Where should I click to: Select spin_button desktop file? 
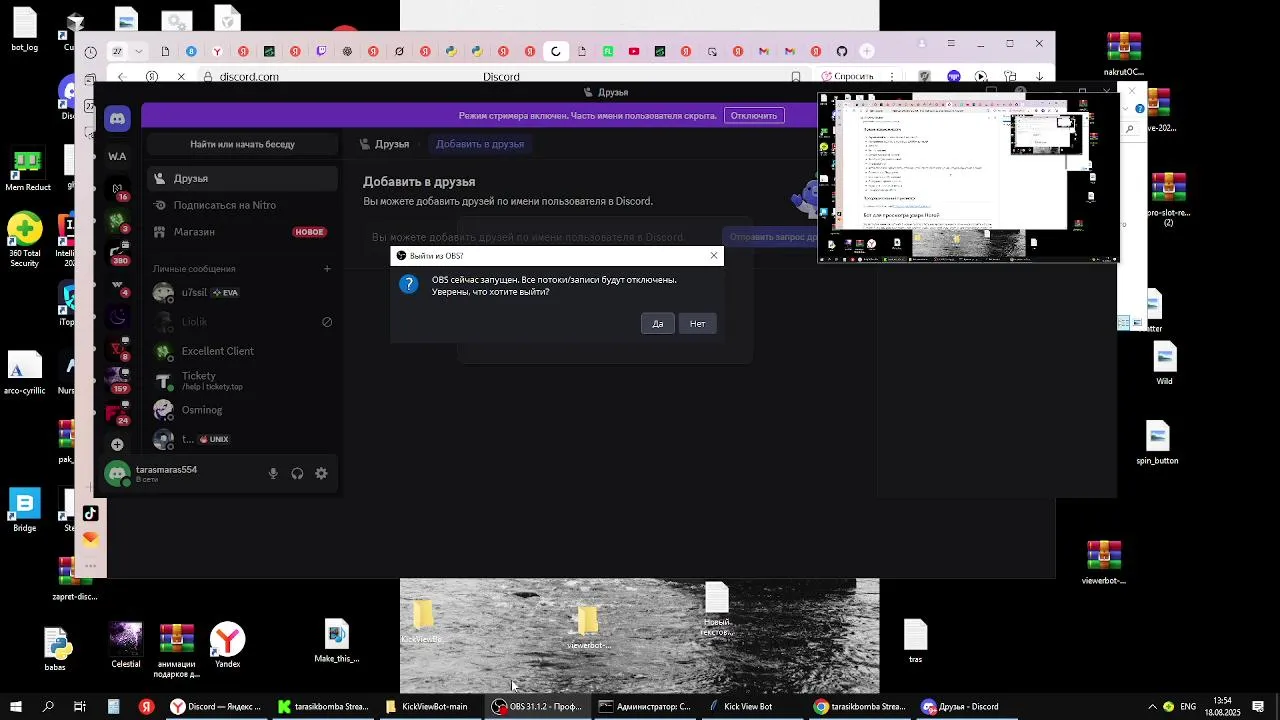click(x=1157, y=444)
